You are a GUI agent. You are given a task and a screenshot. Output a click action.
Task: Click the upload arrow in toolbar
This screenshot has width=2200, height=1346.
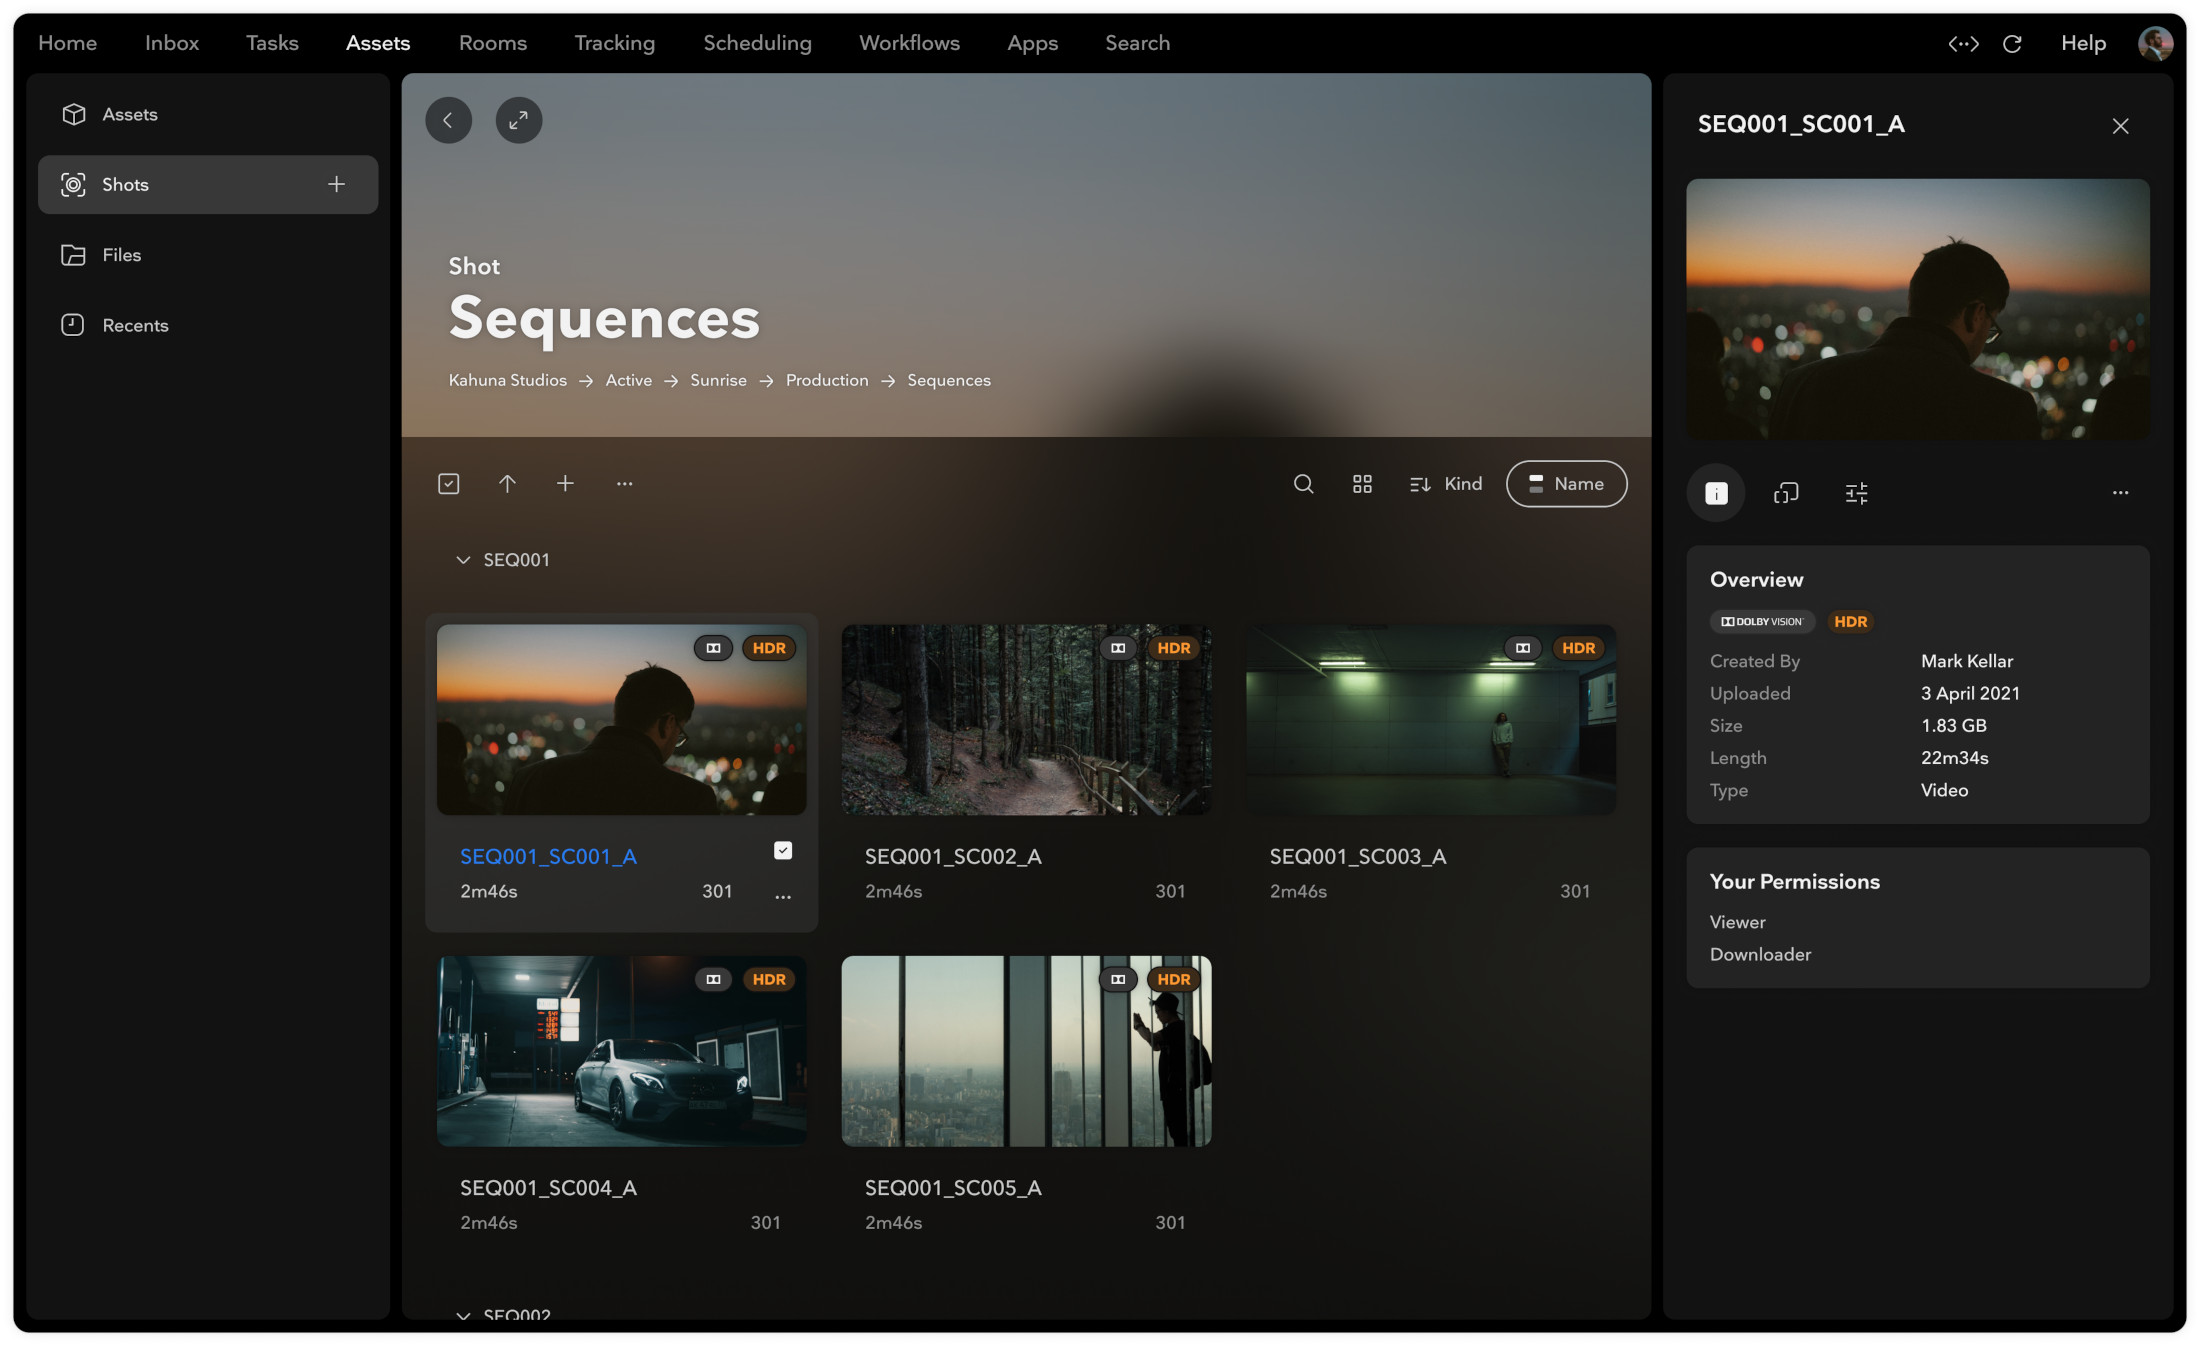507,484
